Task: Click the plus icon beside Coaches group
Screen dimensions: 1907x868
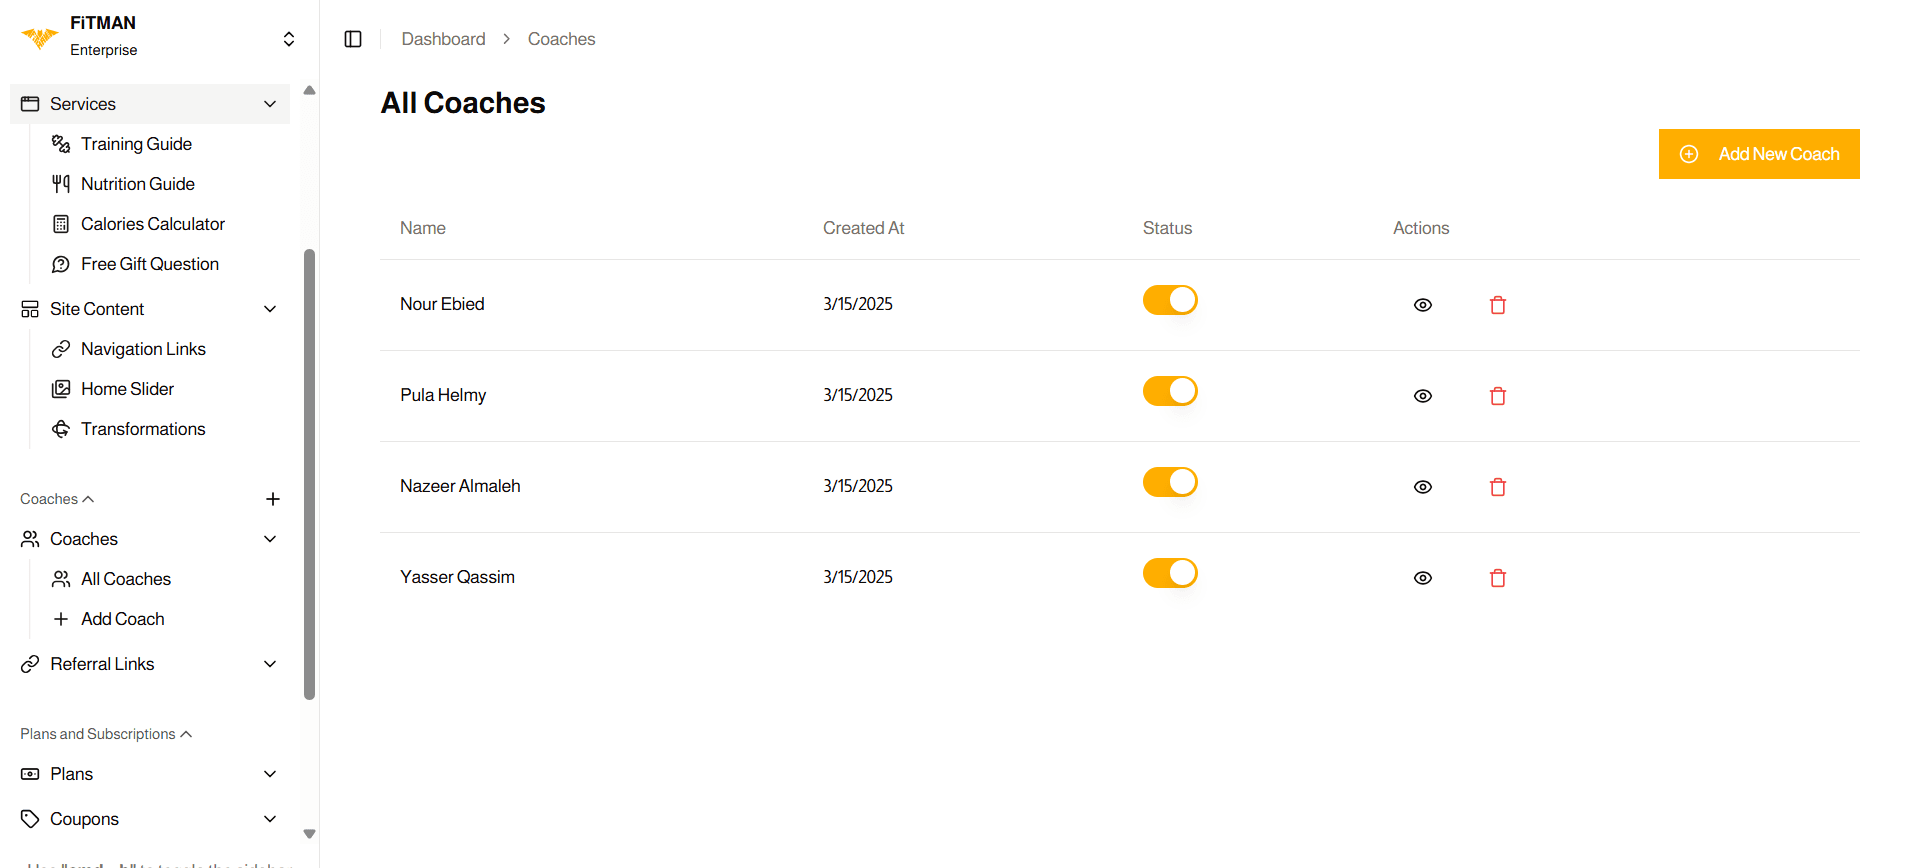Action: 273,499
